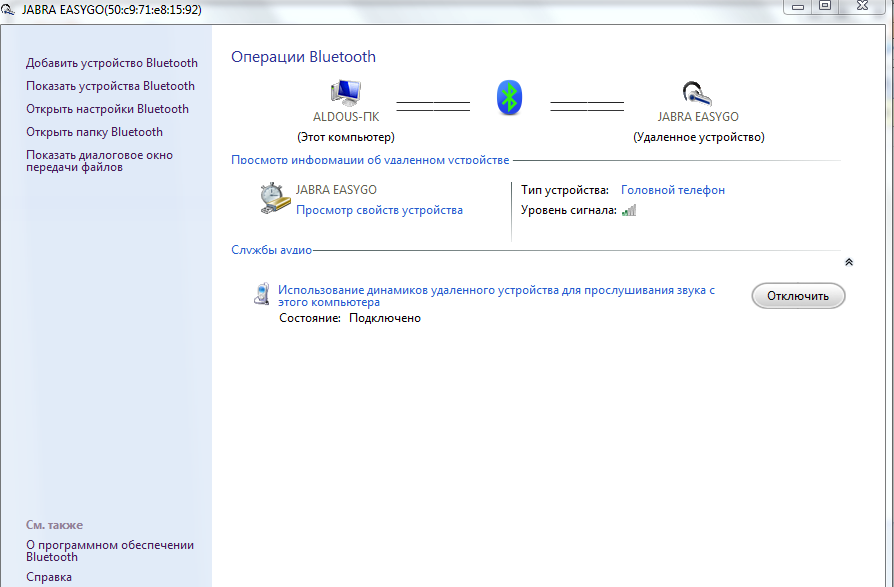Close the JABRA EASYGO window
This screenshot has width=894, height=587.
click(x=862, y=7)
